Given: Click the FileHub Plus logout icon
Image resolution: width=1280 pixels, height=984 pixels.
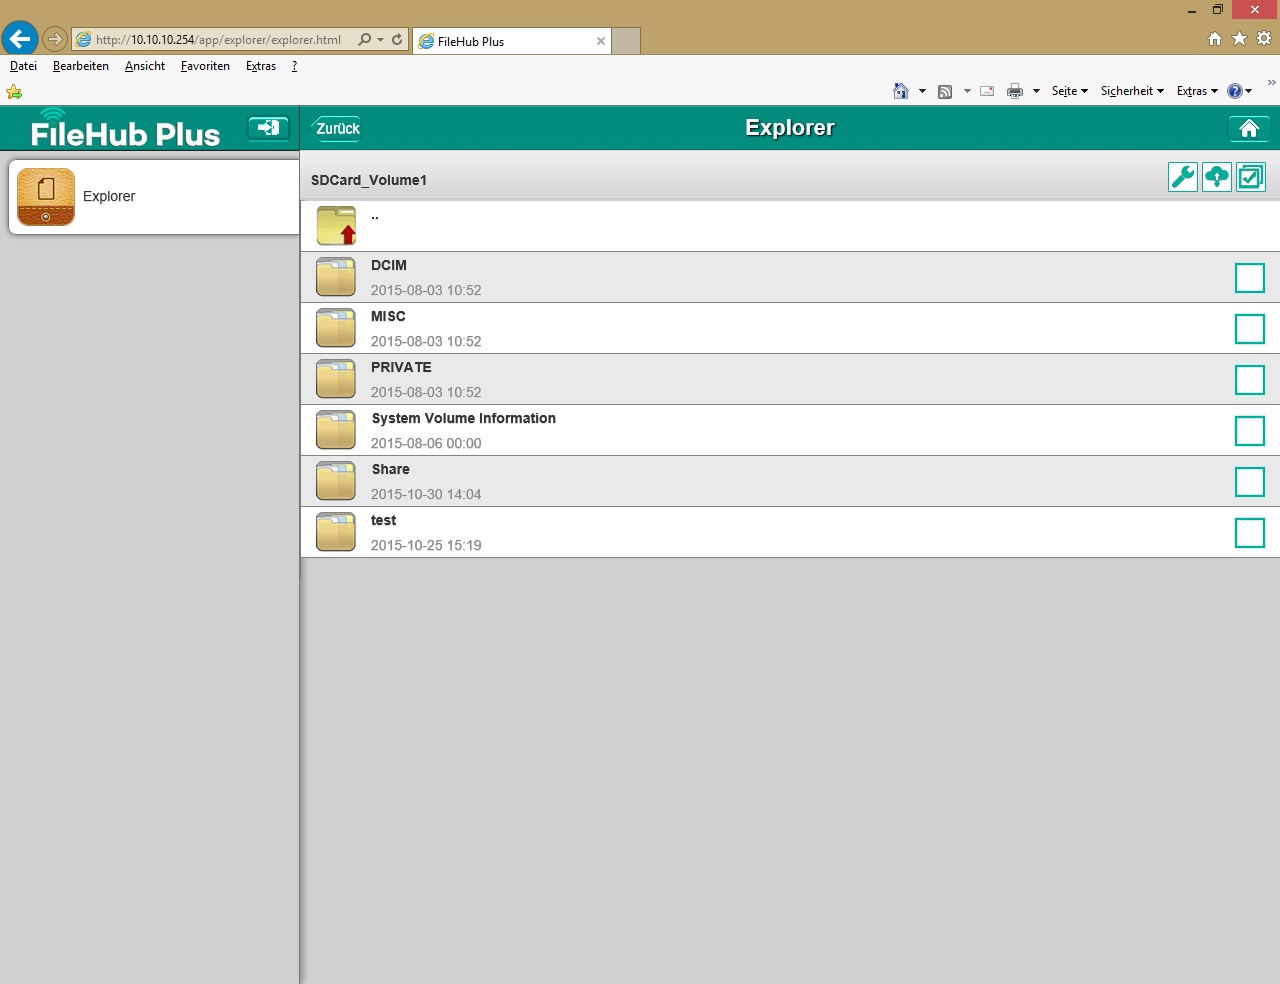Looking at the screenshot, I should tap(268, 128).
